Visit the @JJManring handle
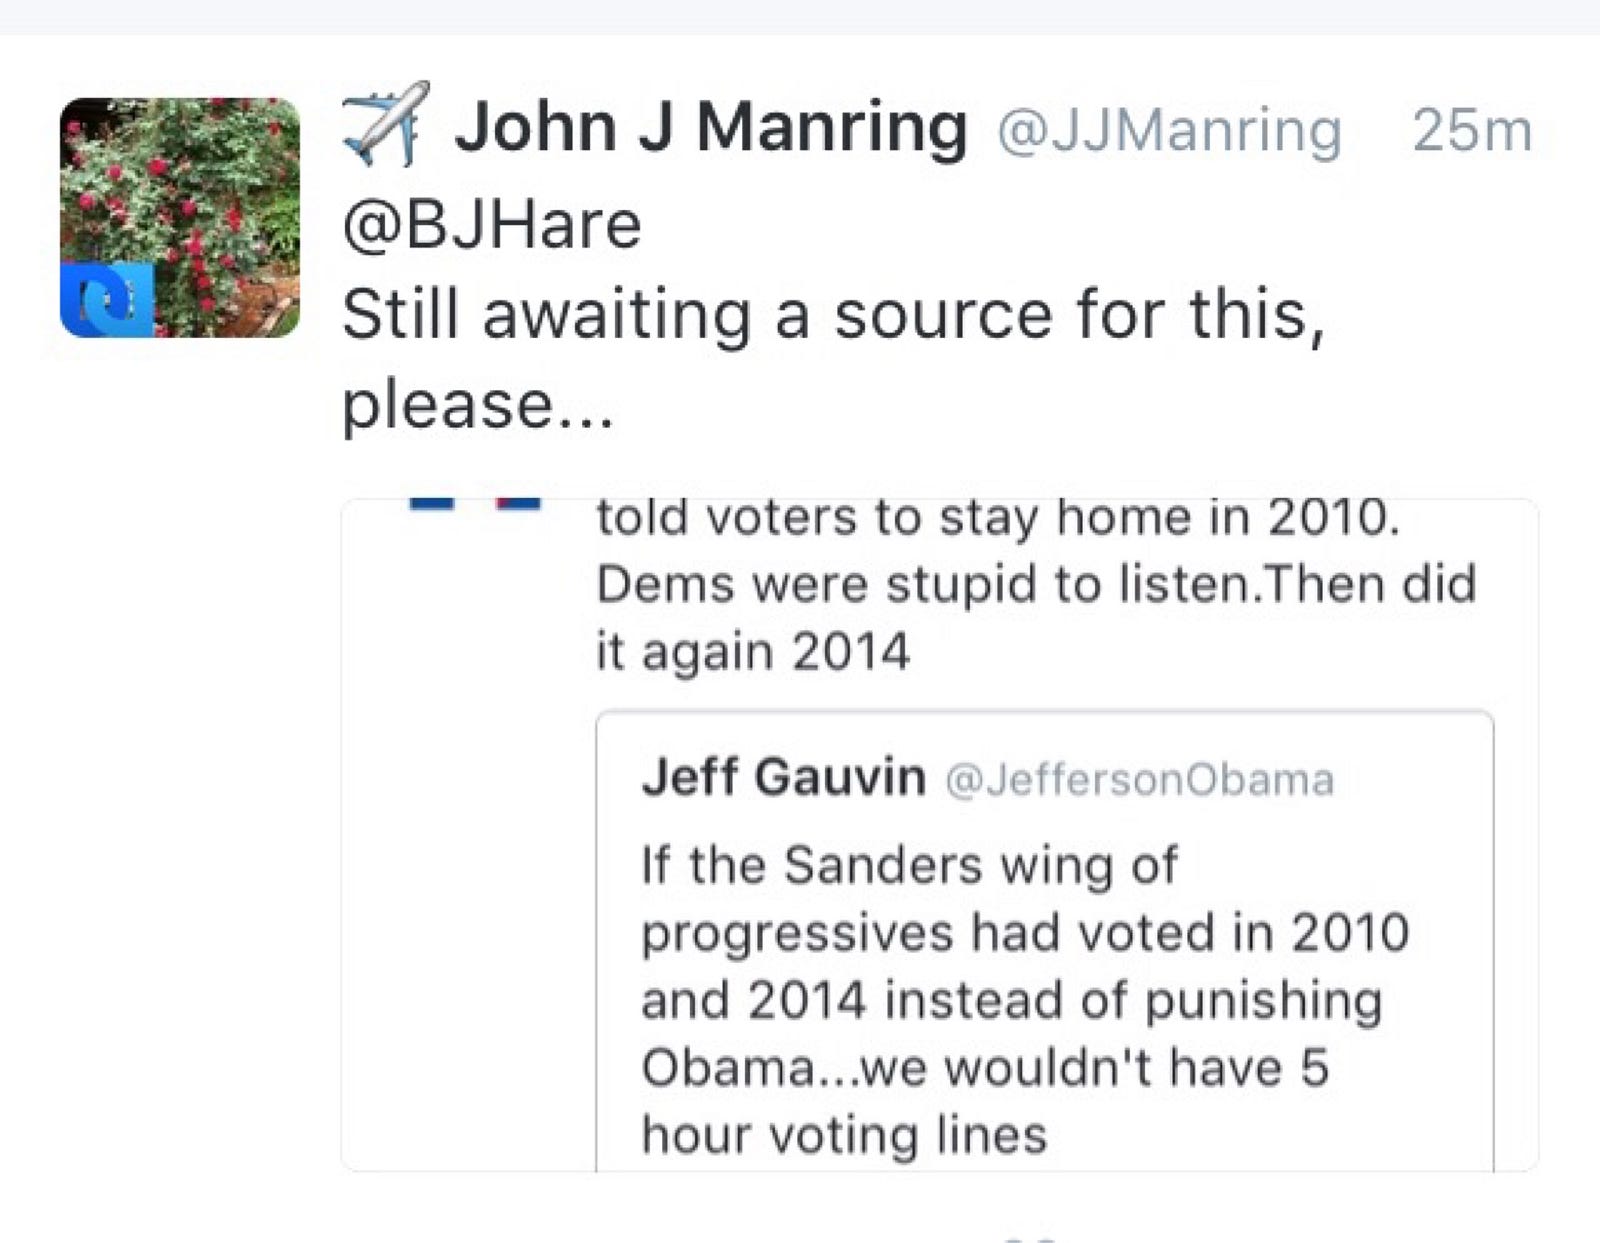This screenshot has width=1600, height=1243. 1169,131
